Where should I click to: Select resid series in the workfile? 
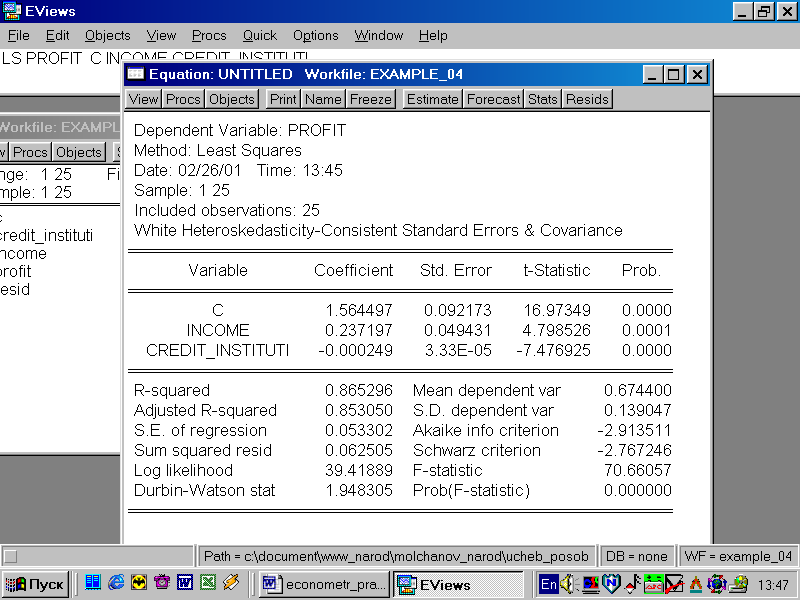click(15, 289)
